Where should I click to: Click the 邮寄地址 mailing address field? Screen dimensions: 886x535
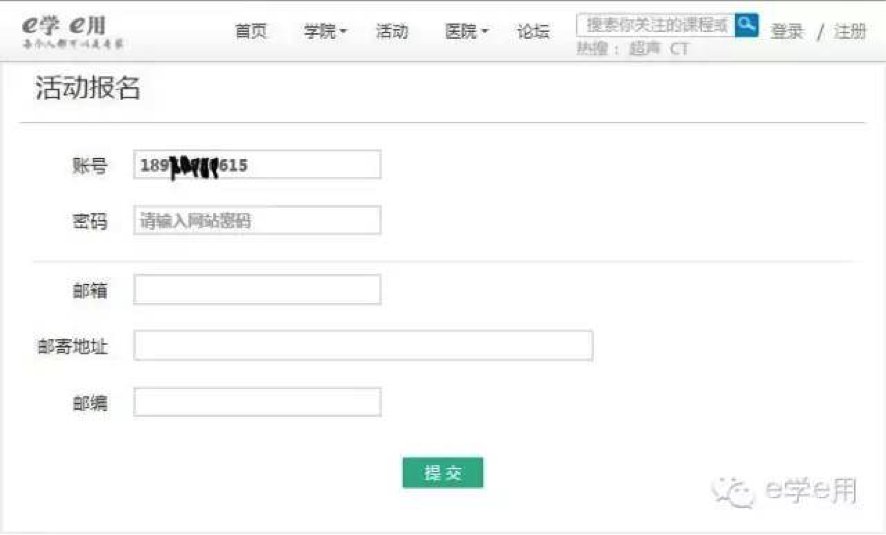click(x=363, y=346)
